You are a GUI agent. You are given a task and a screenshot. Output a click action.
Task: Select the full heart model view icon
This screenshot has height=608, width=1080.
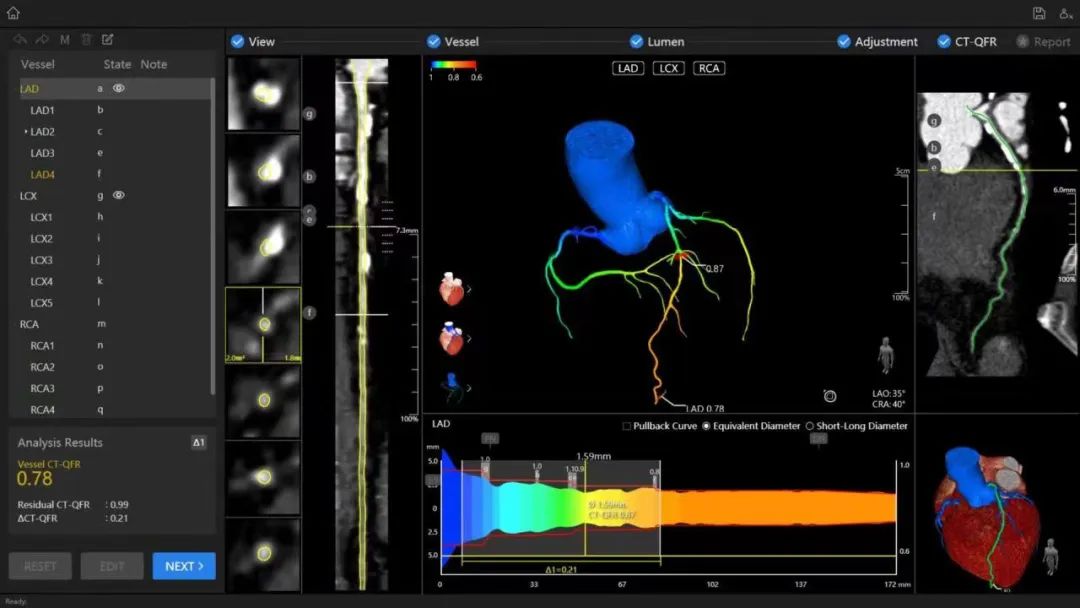[x=451, y=290]
